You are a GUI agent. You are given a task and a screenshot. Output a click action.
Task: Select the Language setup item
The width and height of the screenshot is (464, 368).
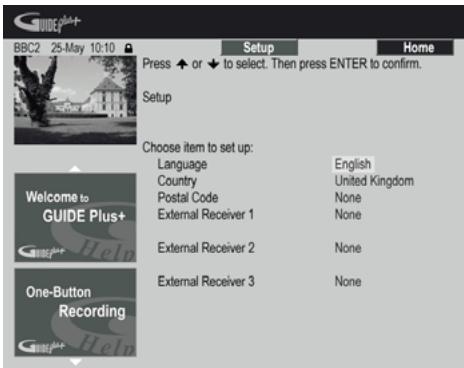click(182, 164)
